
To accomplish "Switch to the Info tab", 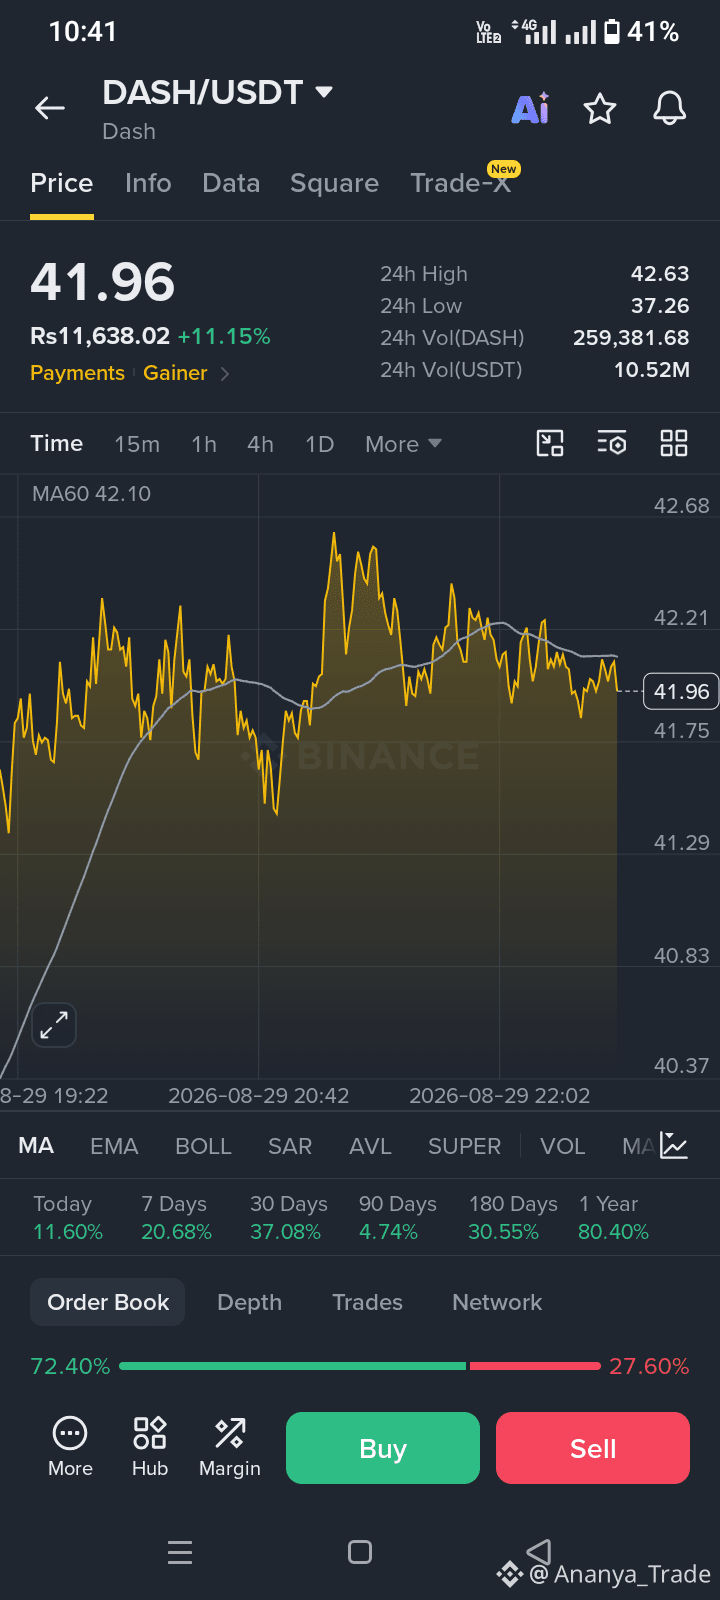I will coord(148,183).
